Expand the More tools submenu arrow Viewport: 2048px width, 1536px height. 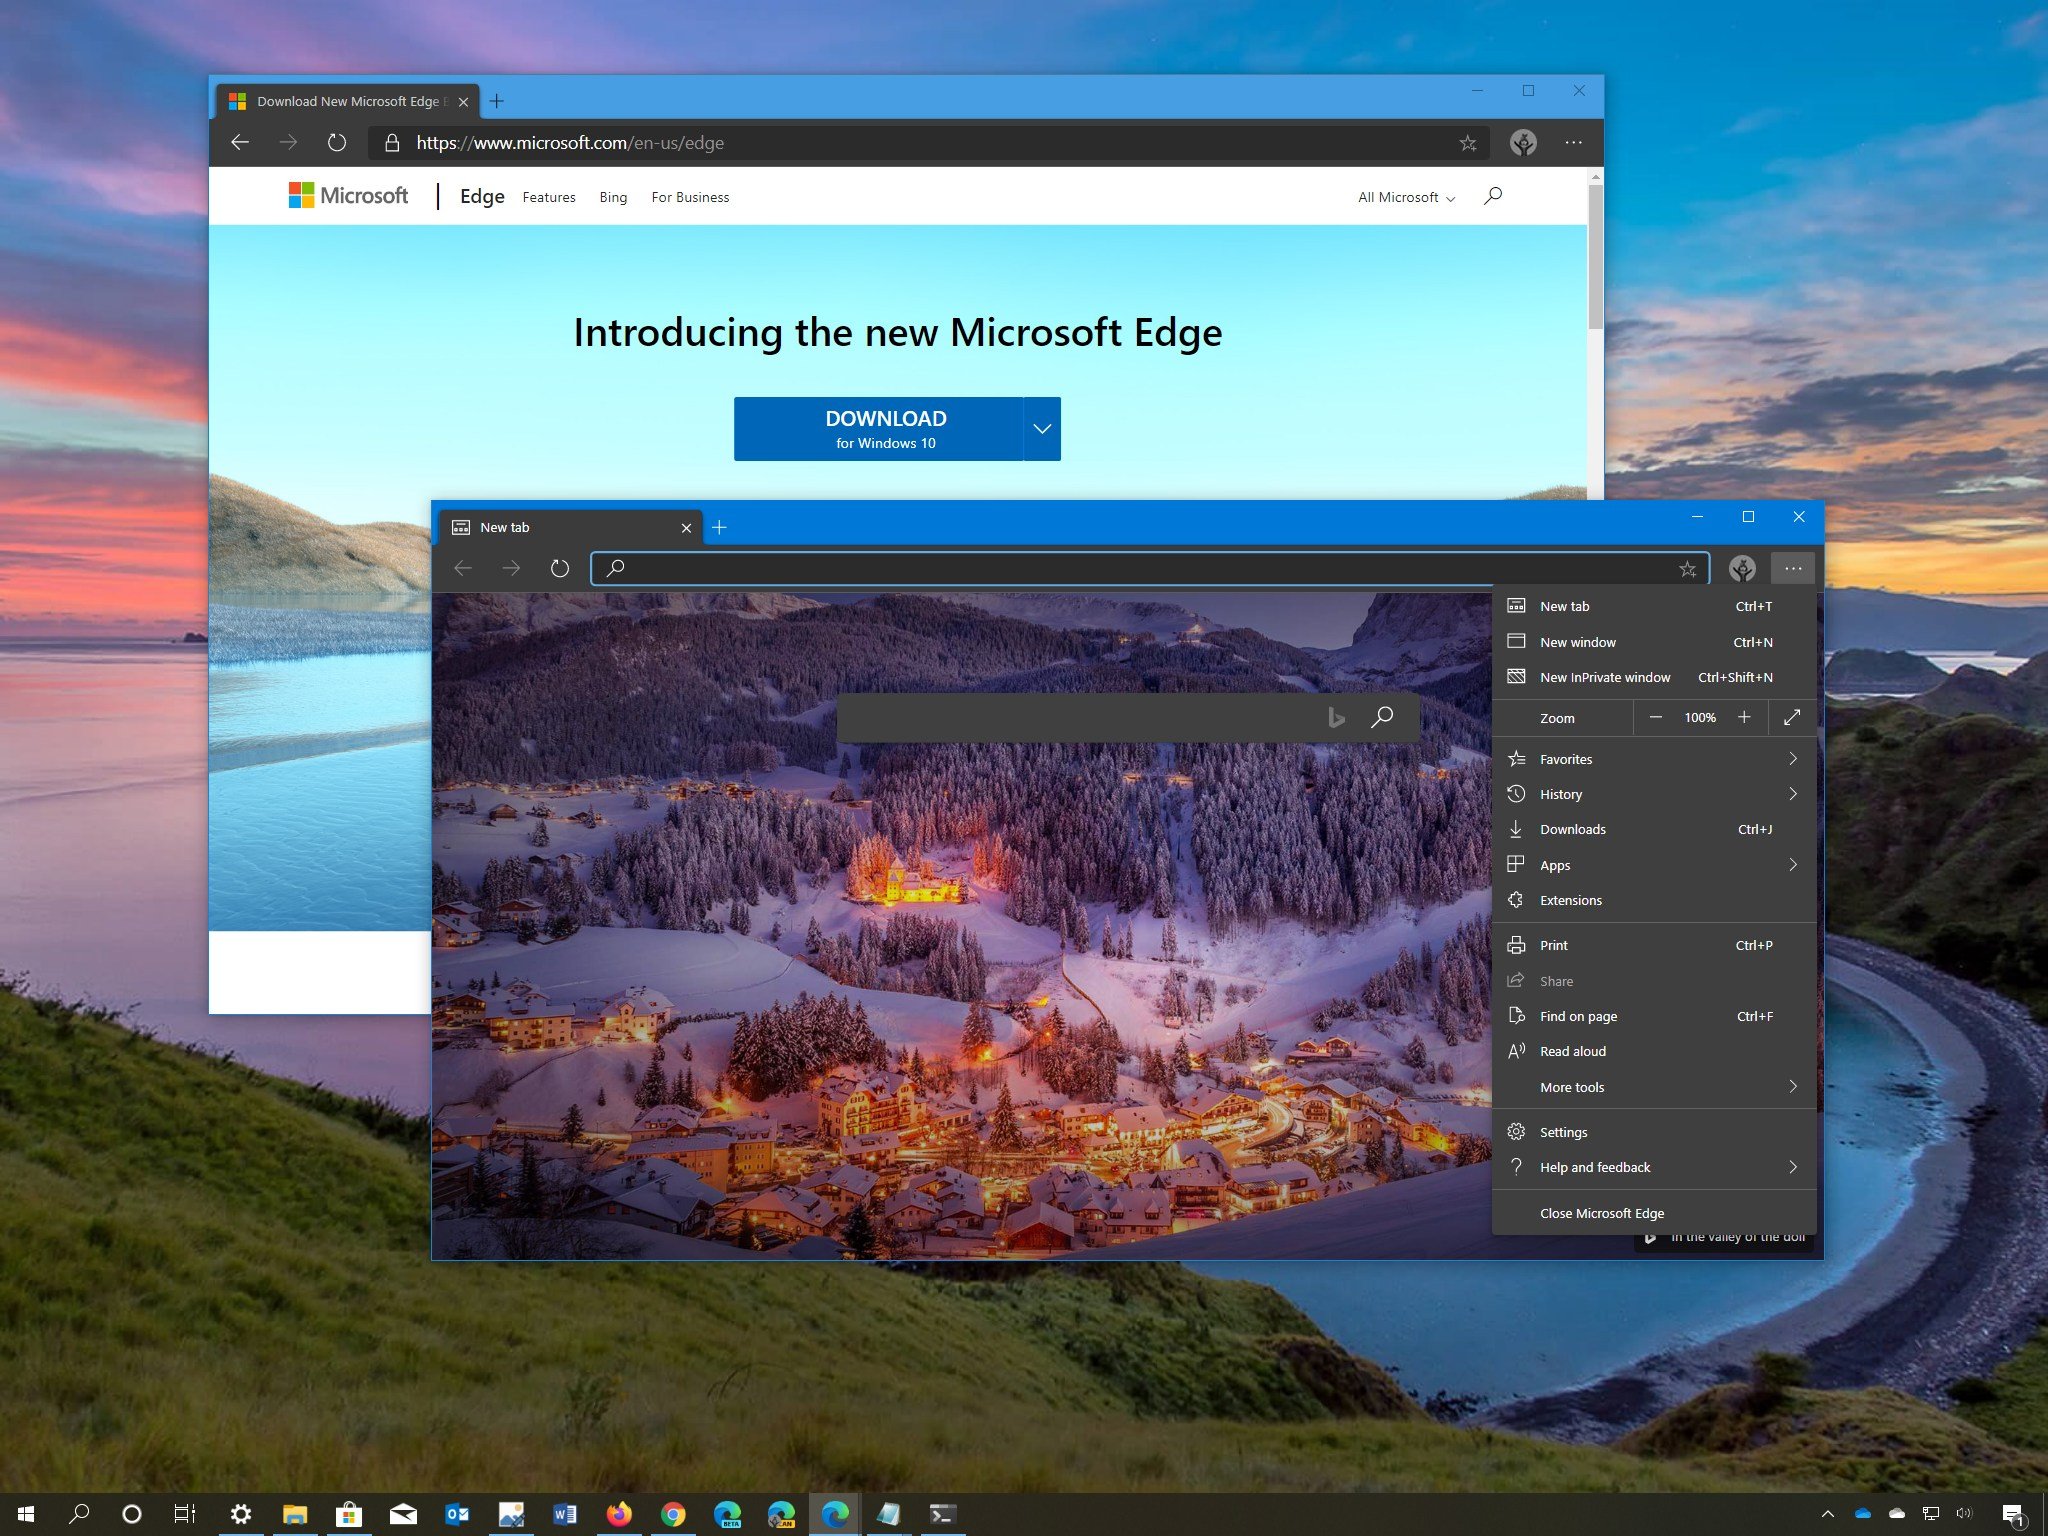1795,1086
